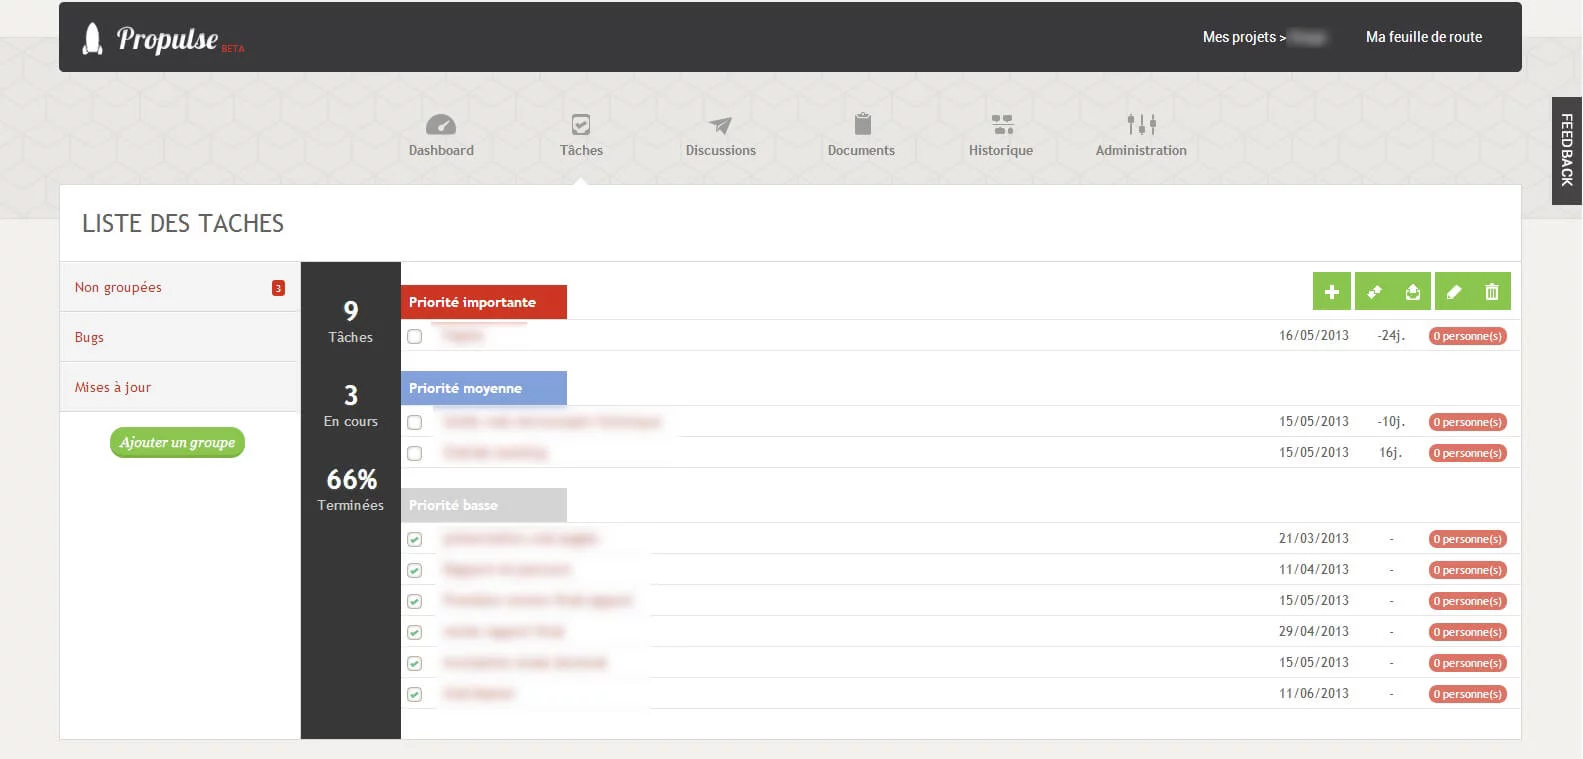Uncheck the completed task dated 21/03/2013
1583x759 pixels.
coord(415,540)
